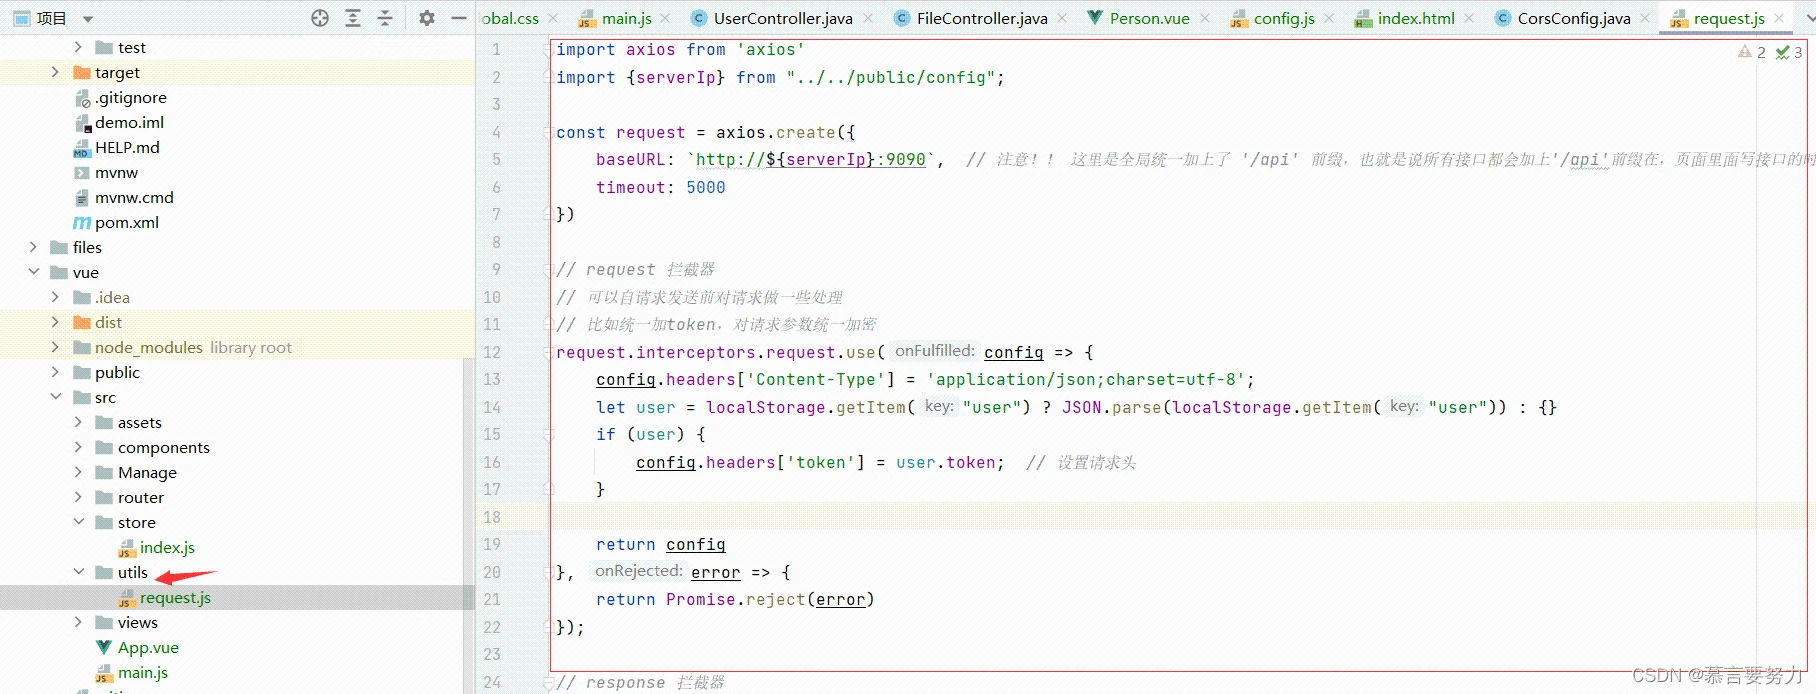Collapse the store folder
This screenshot has height=694, width=1816.
pos(78,522)
